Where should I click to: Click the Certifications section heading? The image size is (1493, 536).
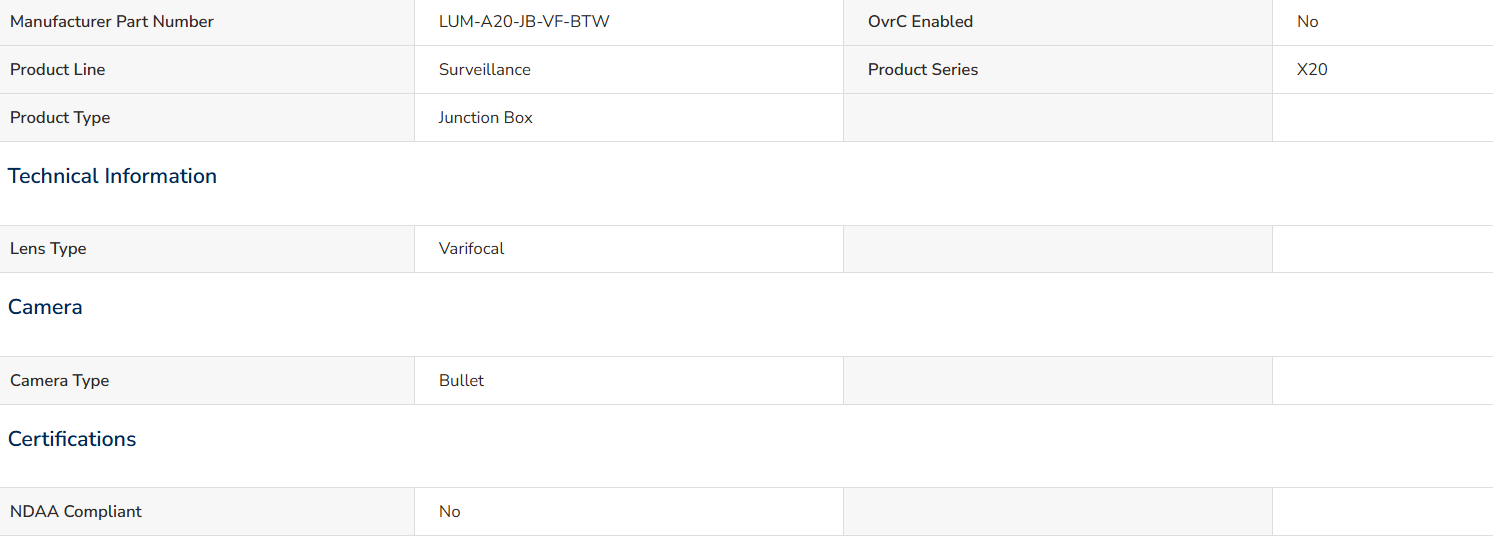pyautogui.click(x=72, y=439)
